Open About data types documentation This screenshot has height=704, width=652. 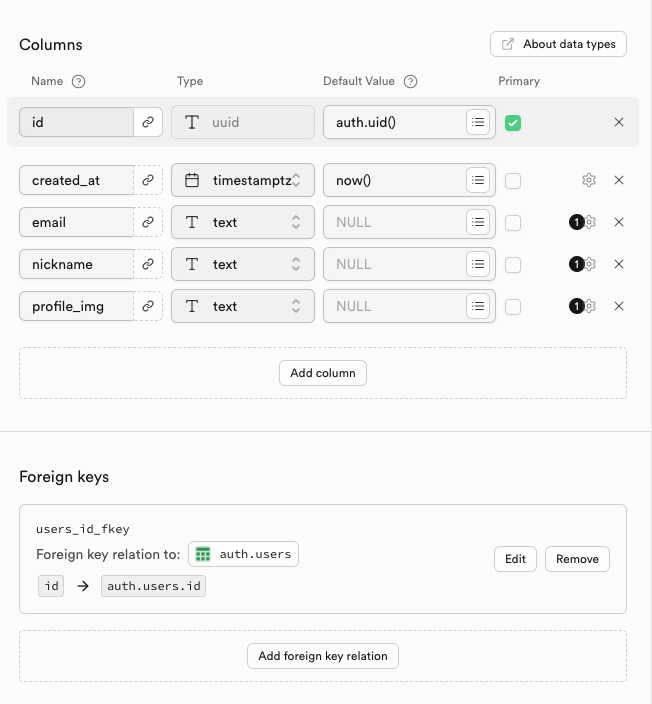(558, 44)
